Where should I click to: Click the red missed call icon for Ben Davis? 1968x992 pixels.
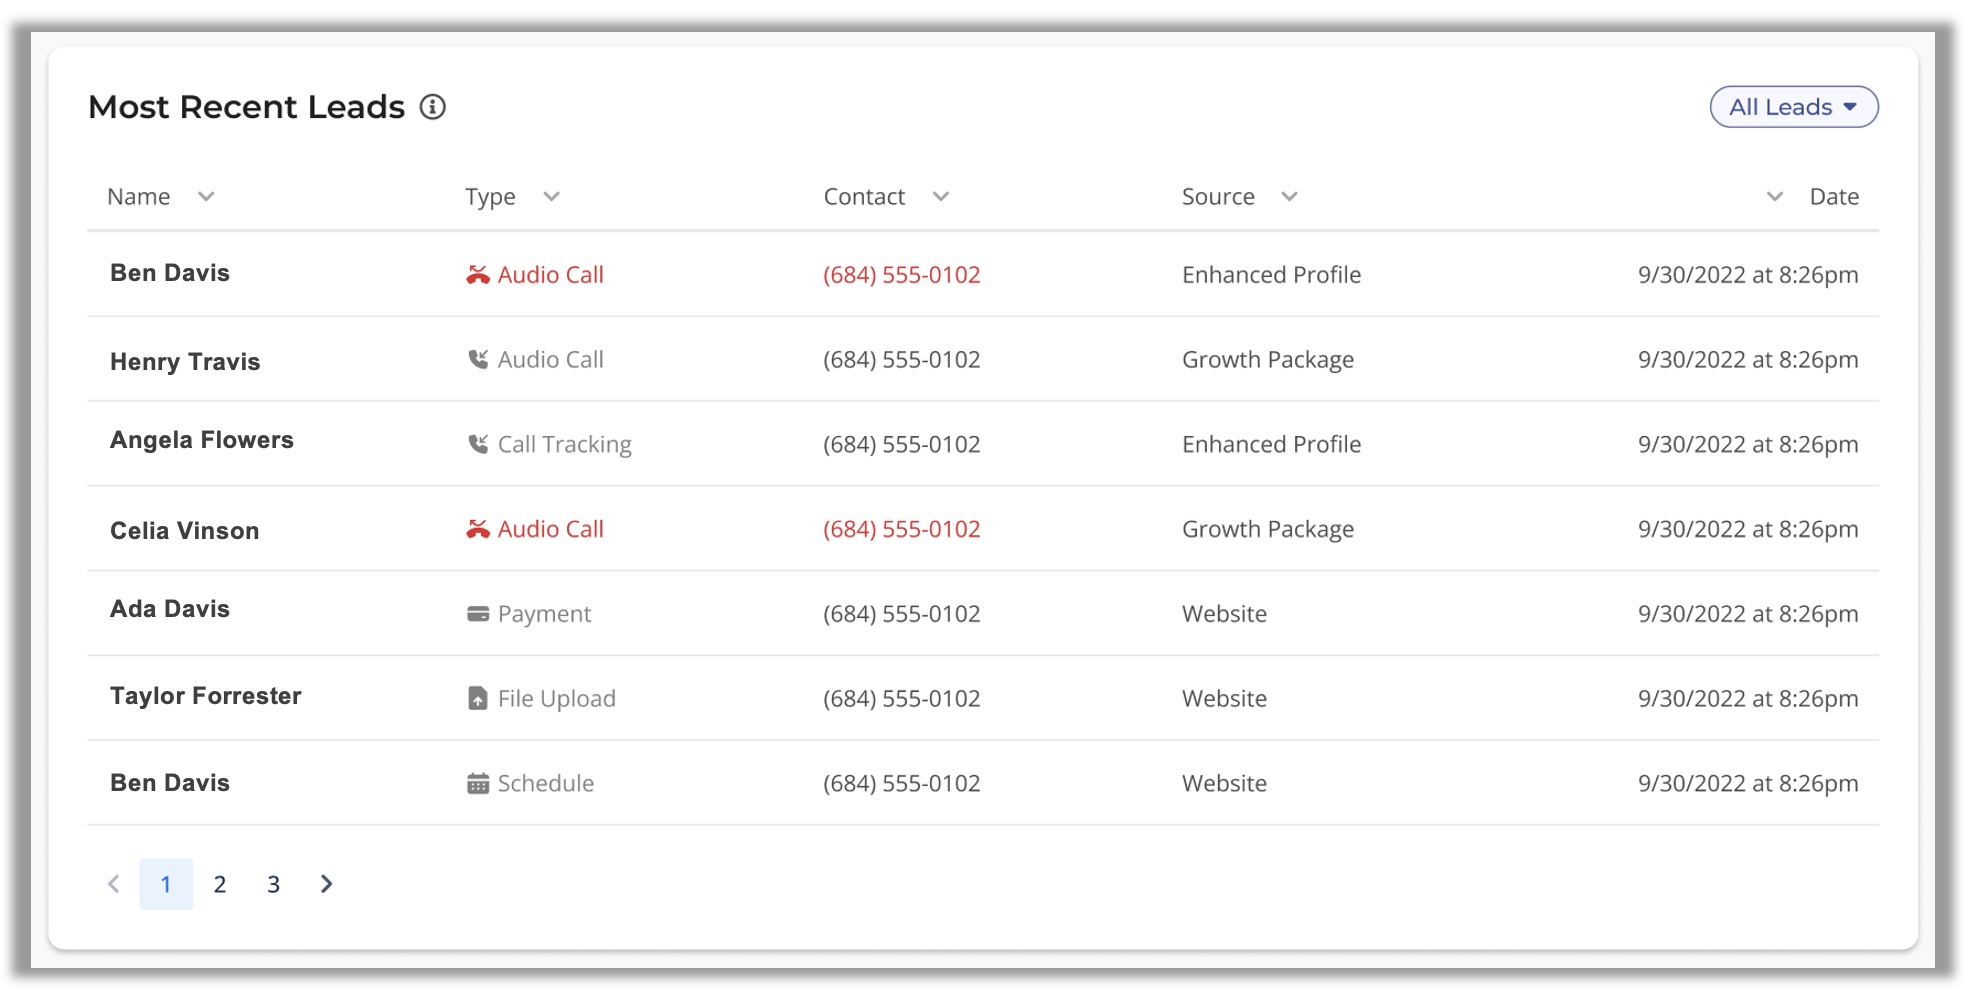pos(478,275)
